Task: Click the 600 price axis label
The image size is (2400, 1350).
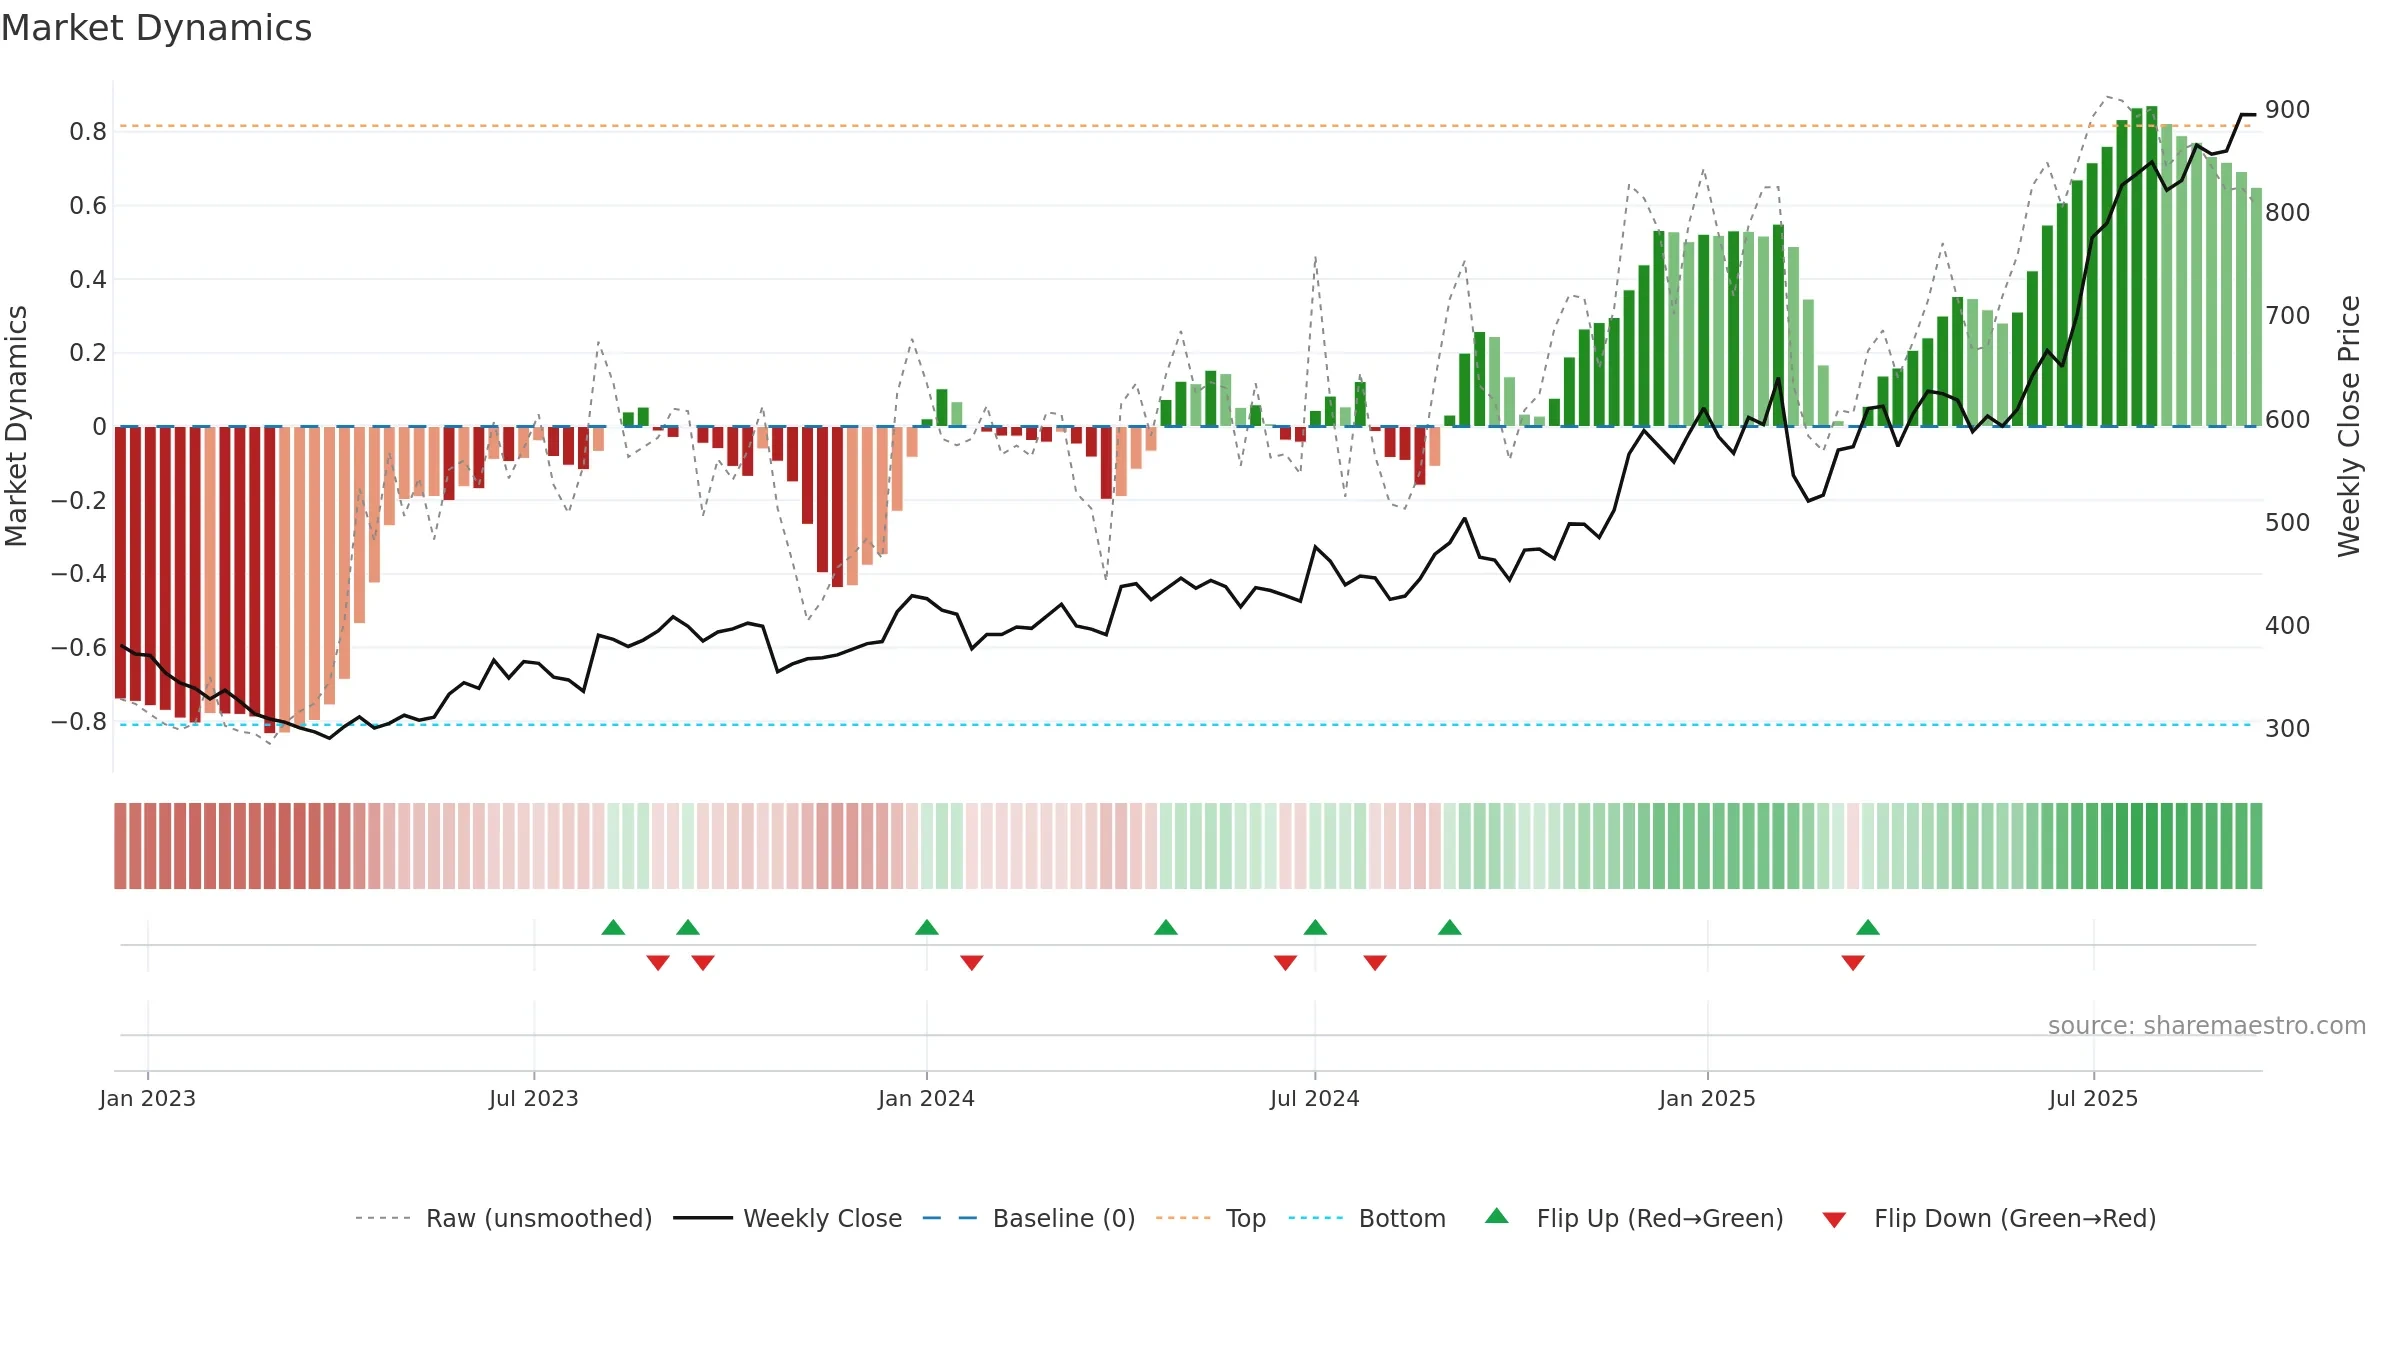Action: pos(2288,420)
